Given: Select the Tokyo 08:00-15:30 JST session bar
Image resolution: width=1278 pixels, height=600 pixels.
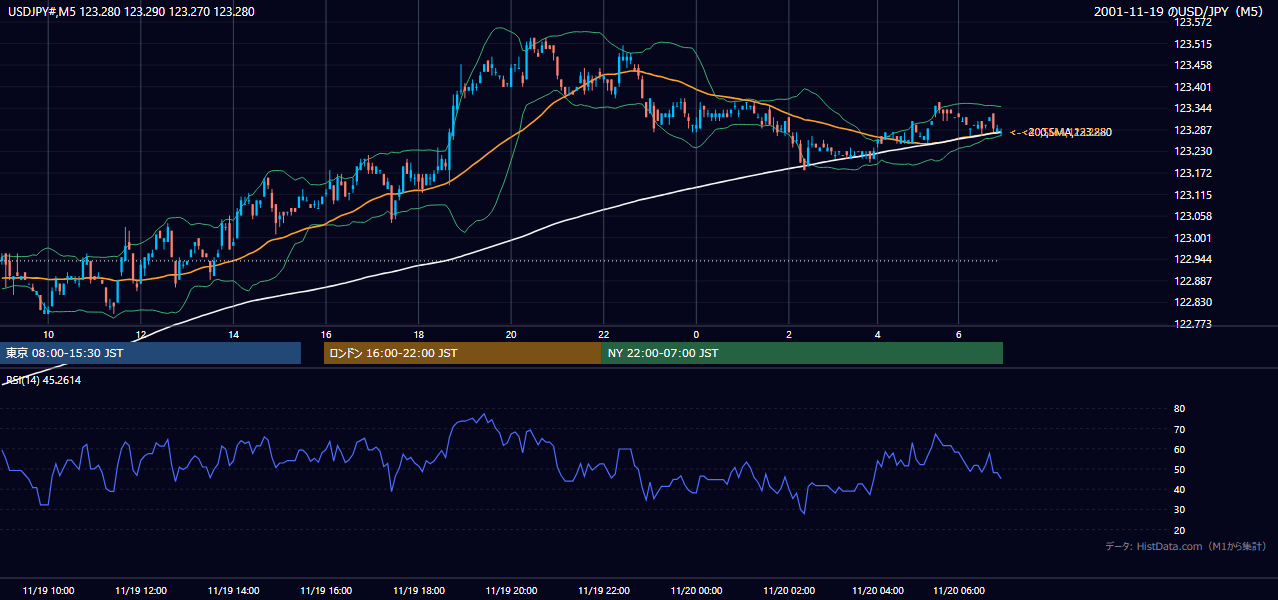Looking at the screenshot, I should point(151,353).
